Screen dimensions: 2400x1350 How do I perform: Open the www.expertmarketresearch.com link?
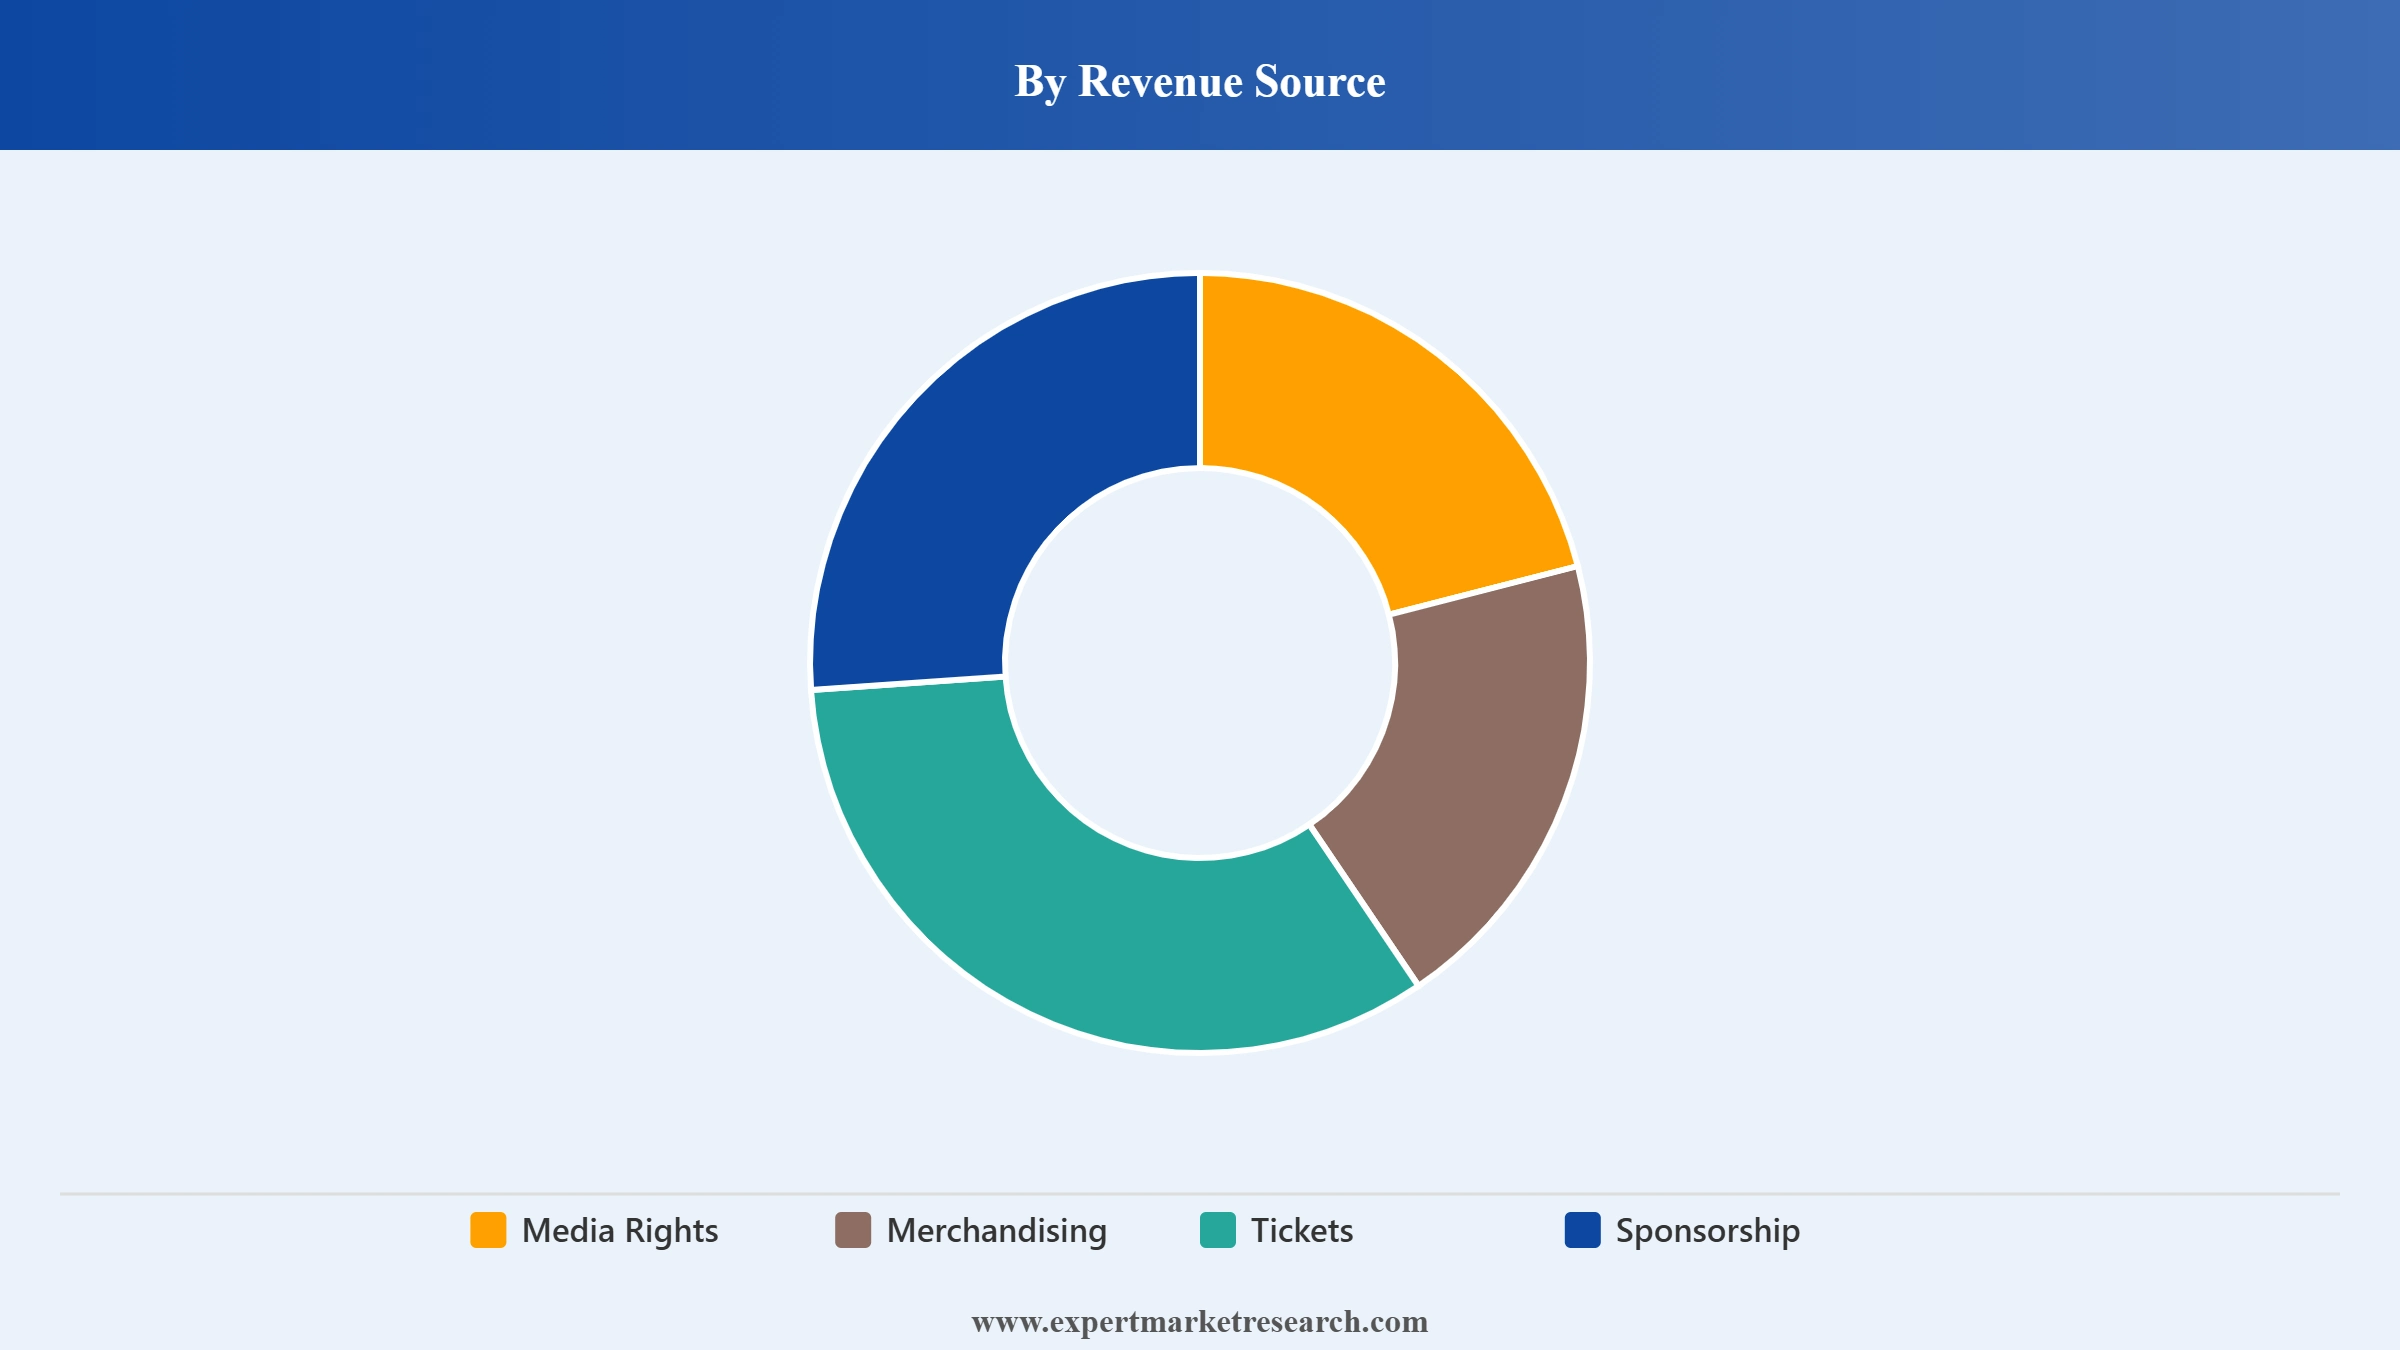[x=1200, y=1322]
